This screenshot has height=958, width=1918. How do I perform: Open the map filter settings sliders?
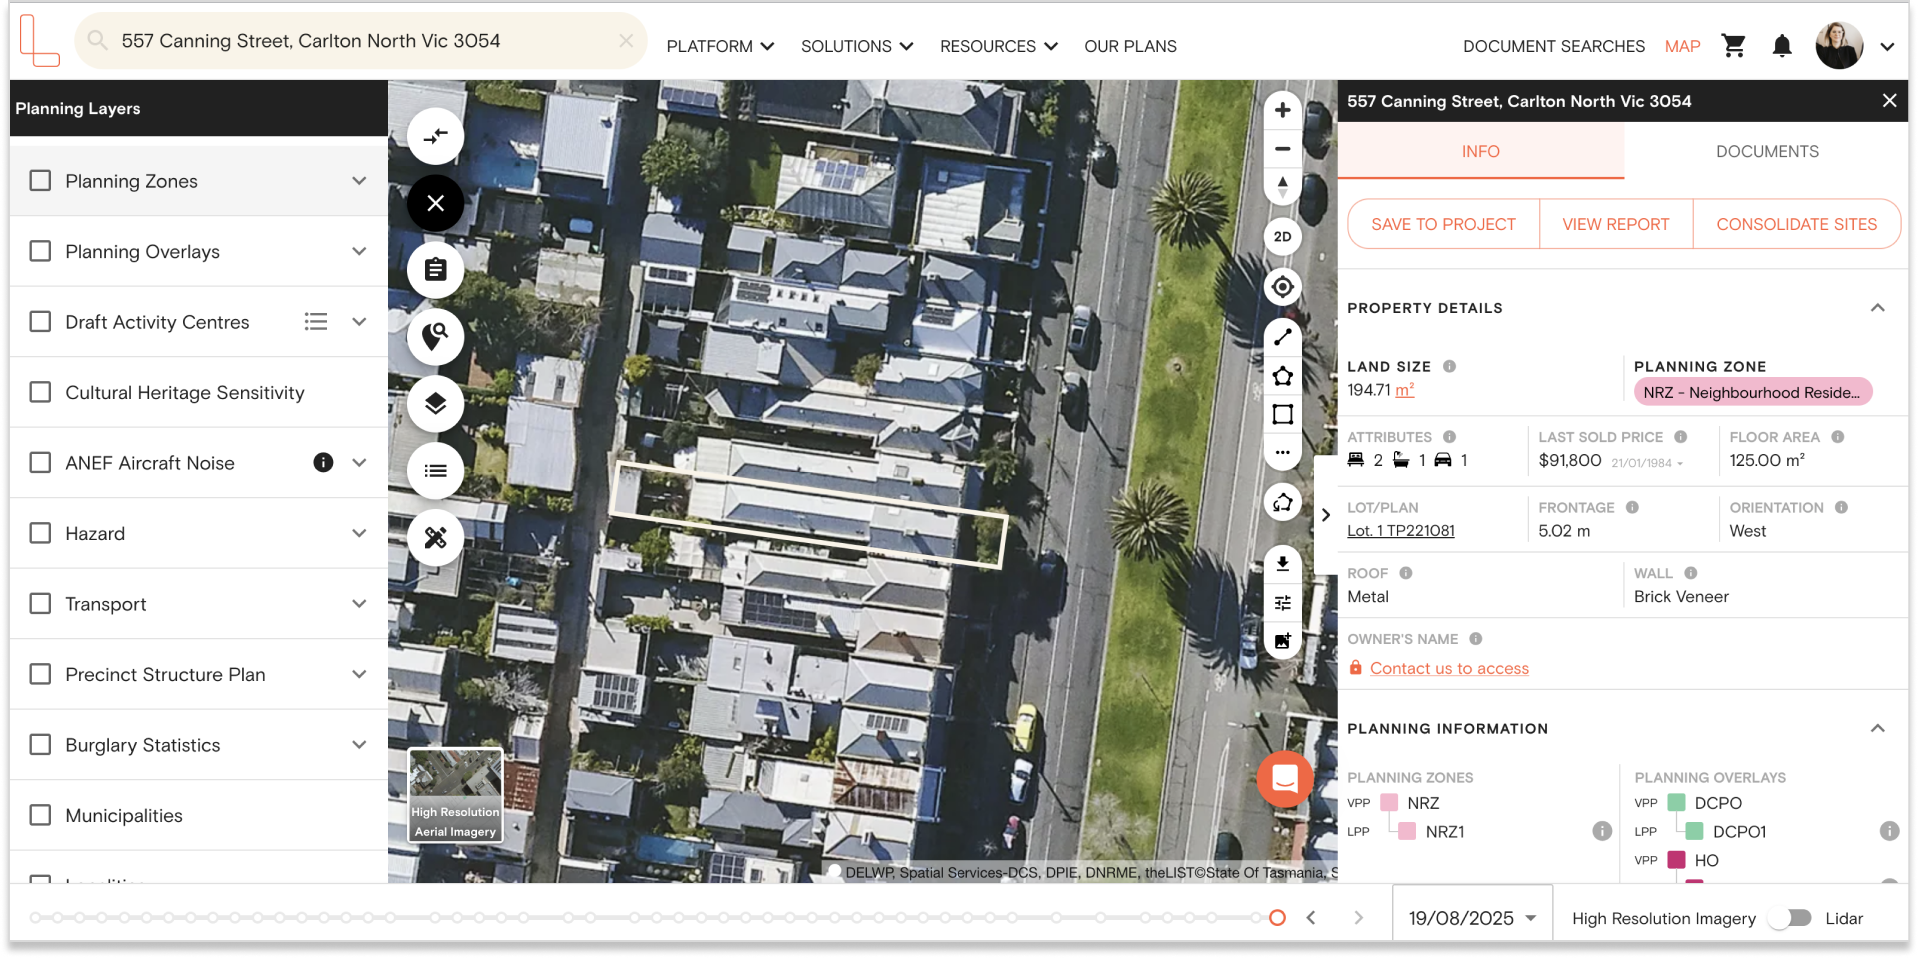click(x=1282, y=602)
